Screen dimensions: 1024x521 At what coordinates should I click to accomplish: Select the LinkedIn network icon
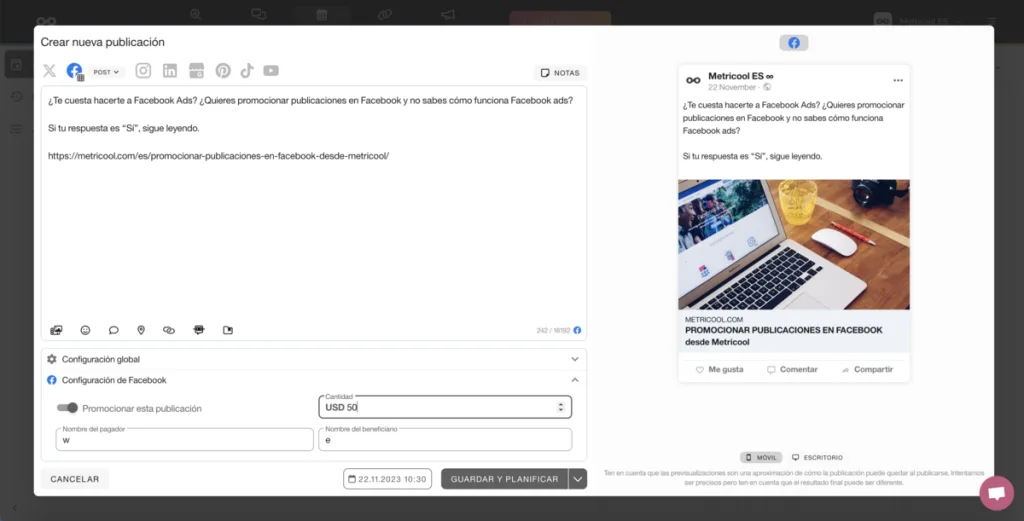pos(170,71)
